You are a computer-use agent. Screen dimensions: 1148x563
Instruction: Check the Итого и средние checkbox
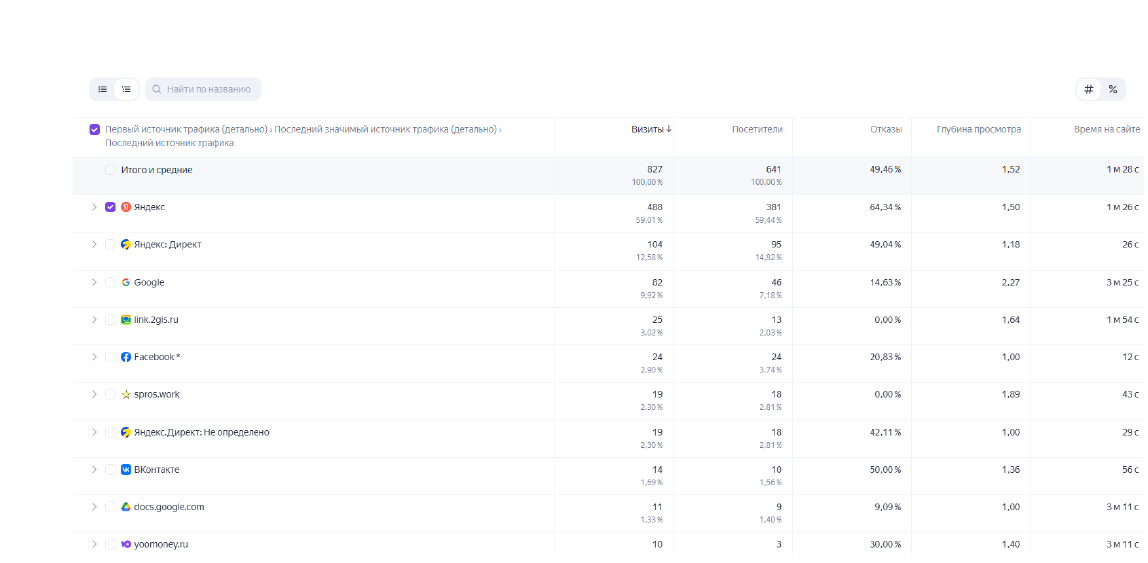(110, 170)
